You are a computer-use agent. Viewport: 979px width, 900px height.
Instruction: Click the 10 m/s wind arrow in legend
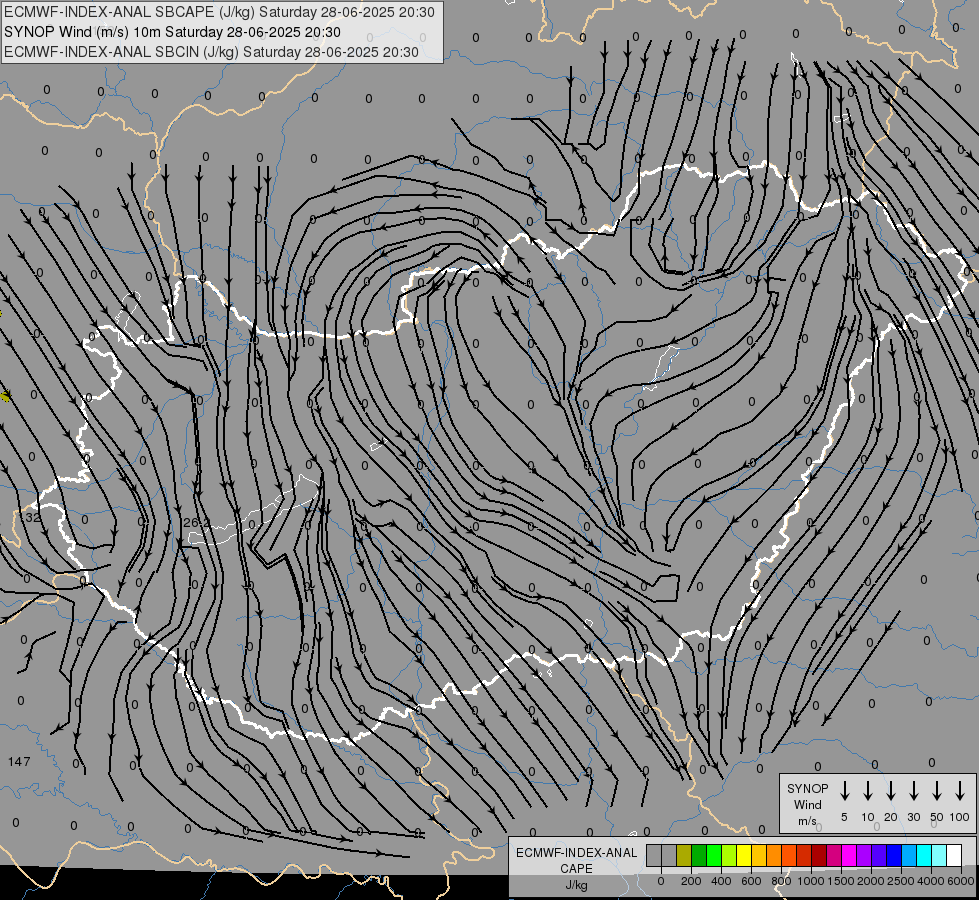click(x=867, y=791)
